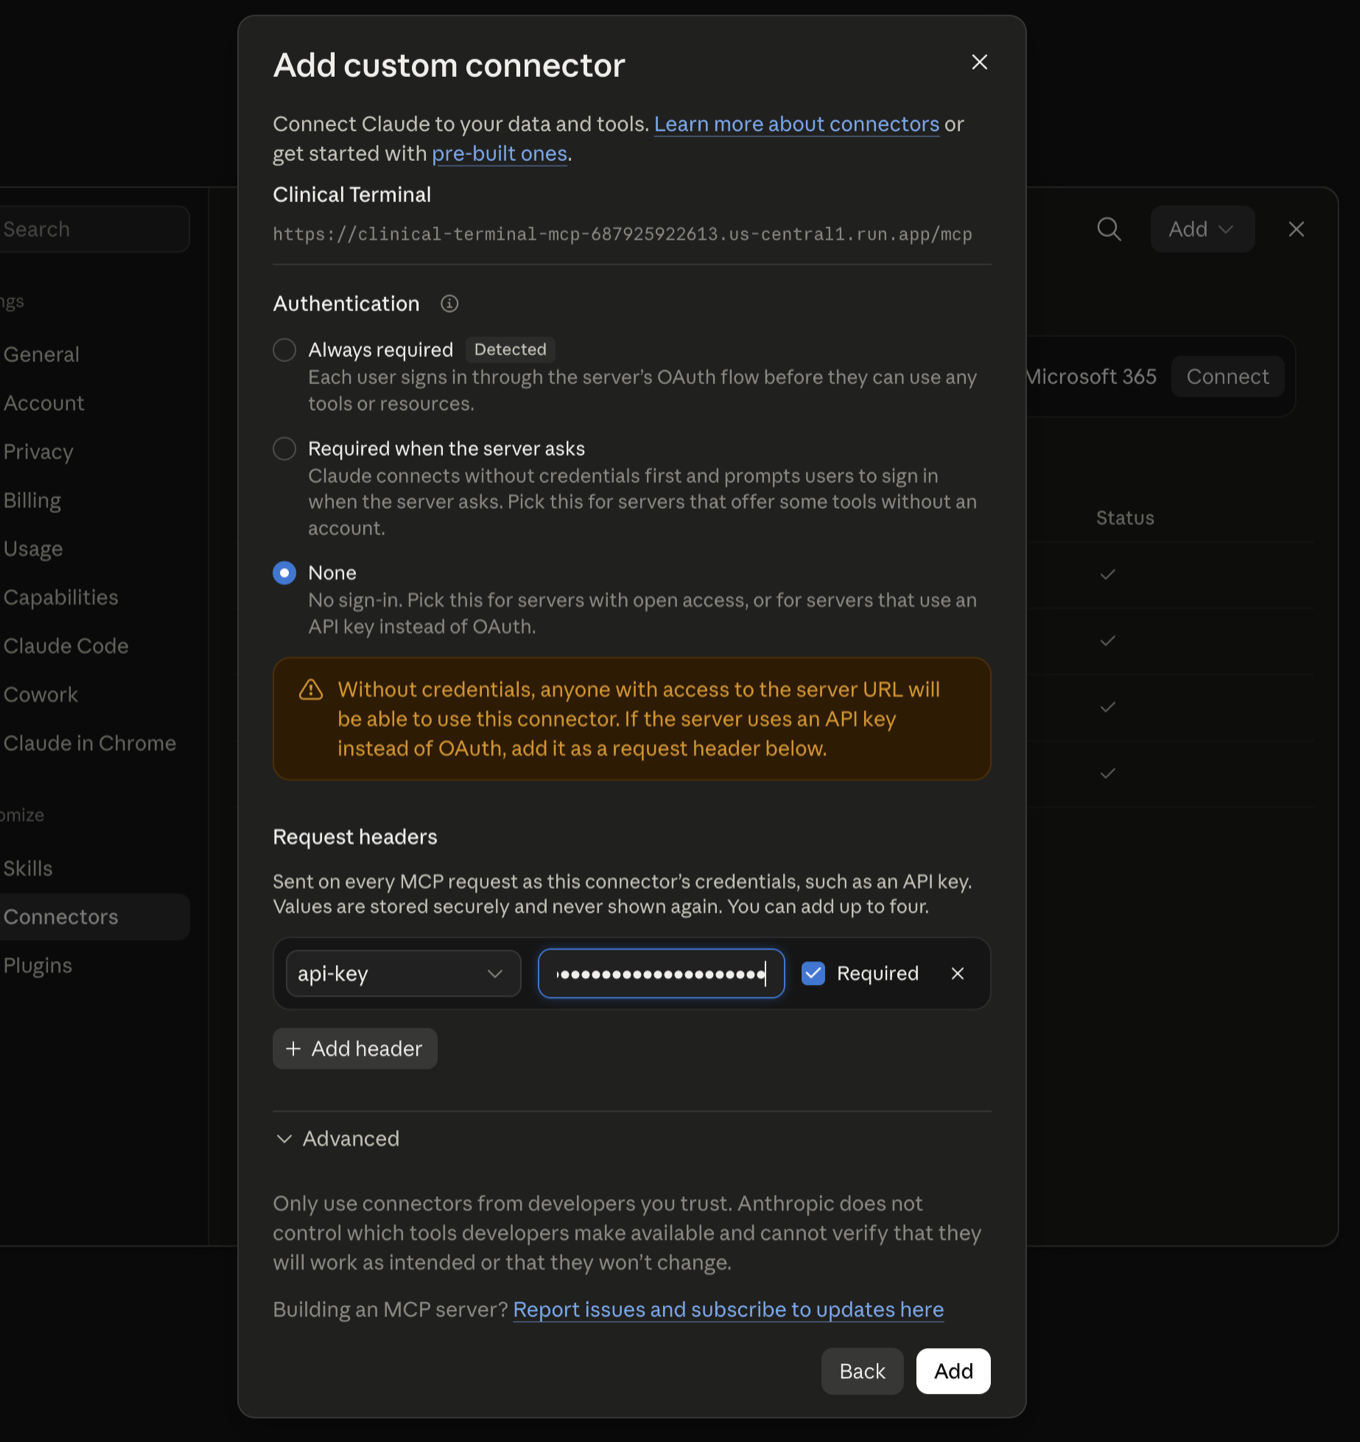Click the Clinical Terminal connector name
The height and width of the screenshot is (1442, 1360).
tap(352, 195)
